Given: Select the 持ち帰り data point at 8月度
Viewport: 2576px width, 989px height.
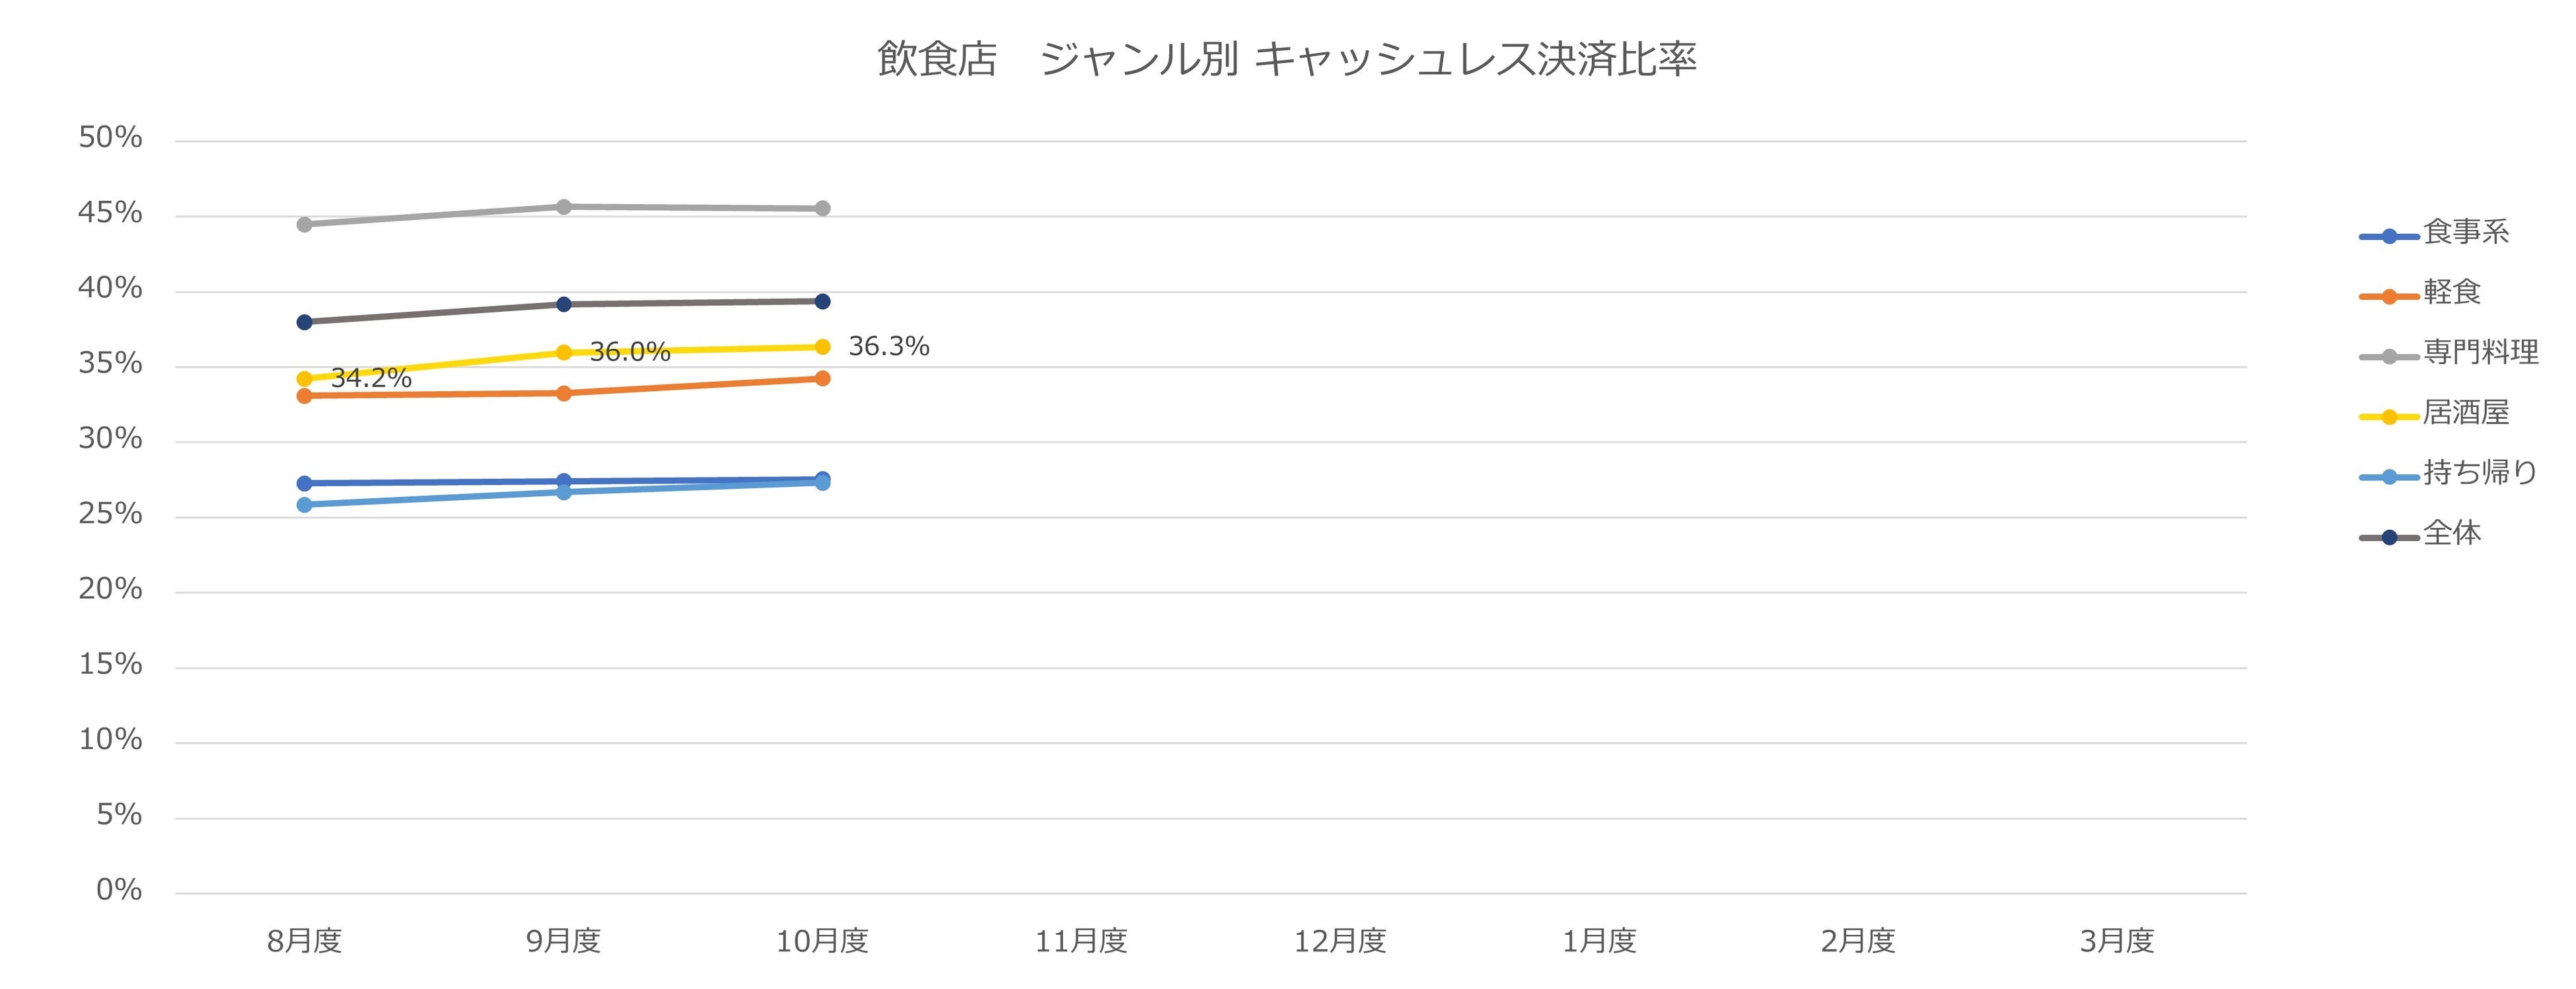Looking at the screenshot, I should [x=304, y=505].
